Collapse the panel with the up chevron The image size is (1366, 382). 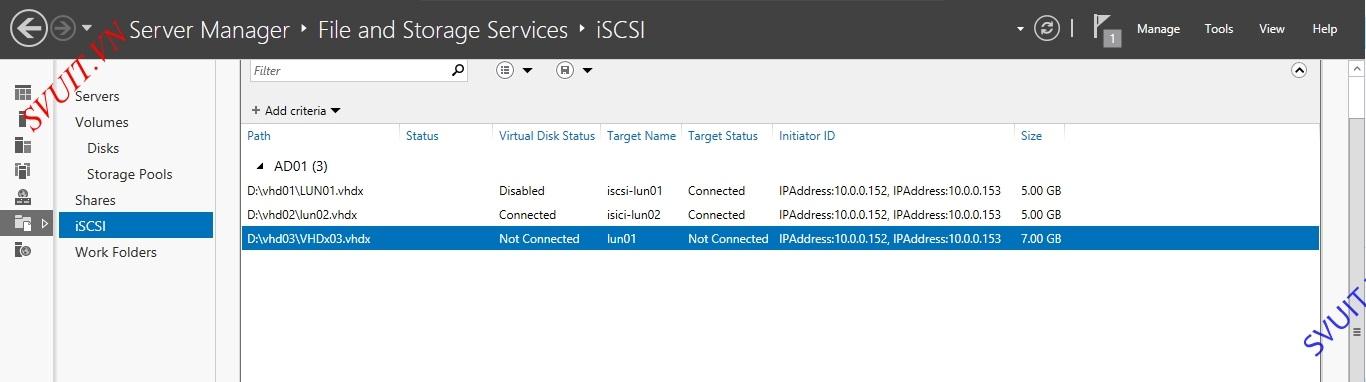[1299, 70]
